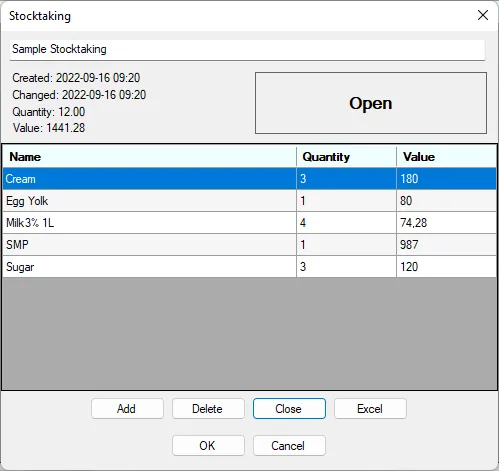Click Sugar's quantity cell 3
The width and height of the screenshot is (499, 471).
tap(346, 267)
